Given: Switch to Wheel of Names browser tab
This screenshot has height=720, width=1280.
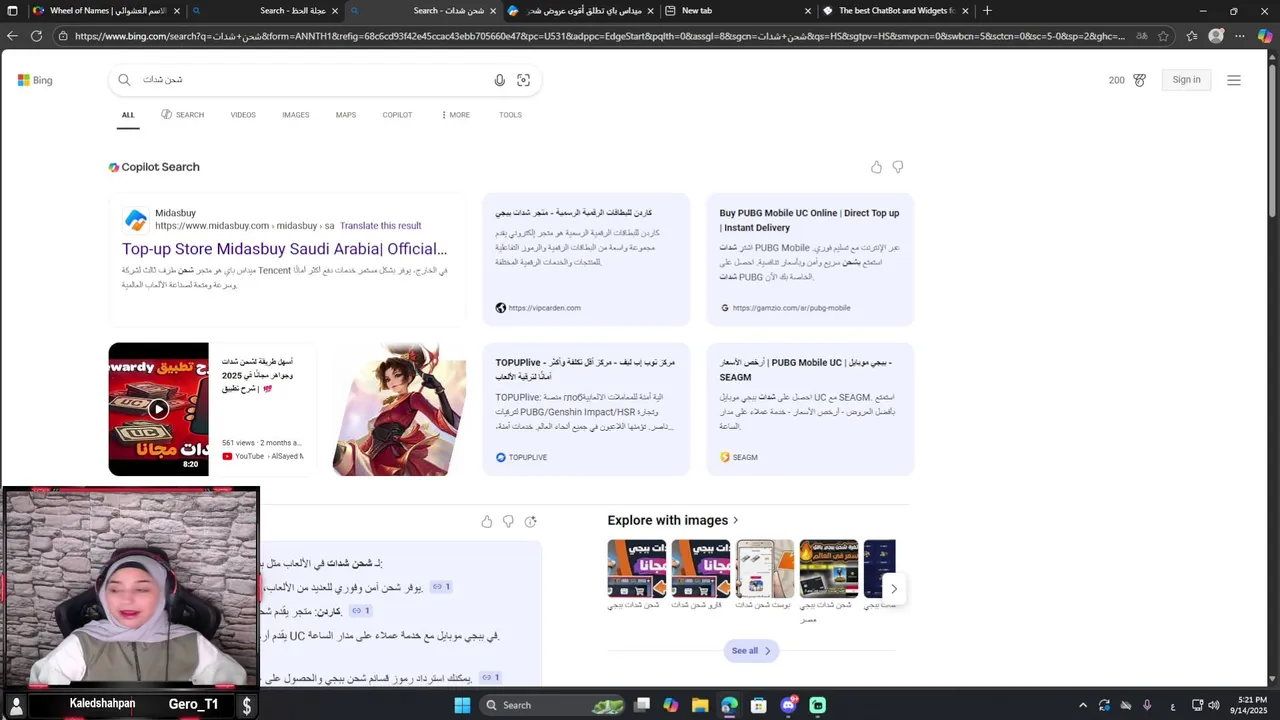Looking at the screenshot, I should coord(107,11).
